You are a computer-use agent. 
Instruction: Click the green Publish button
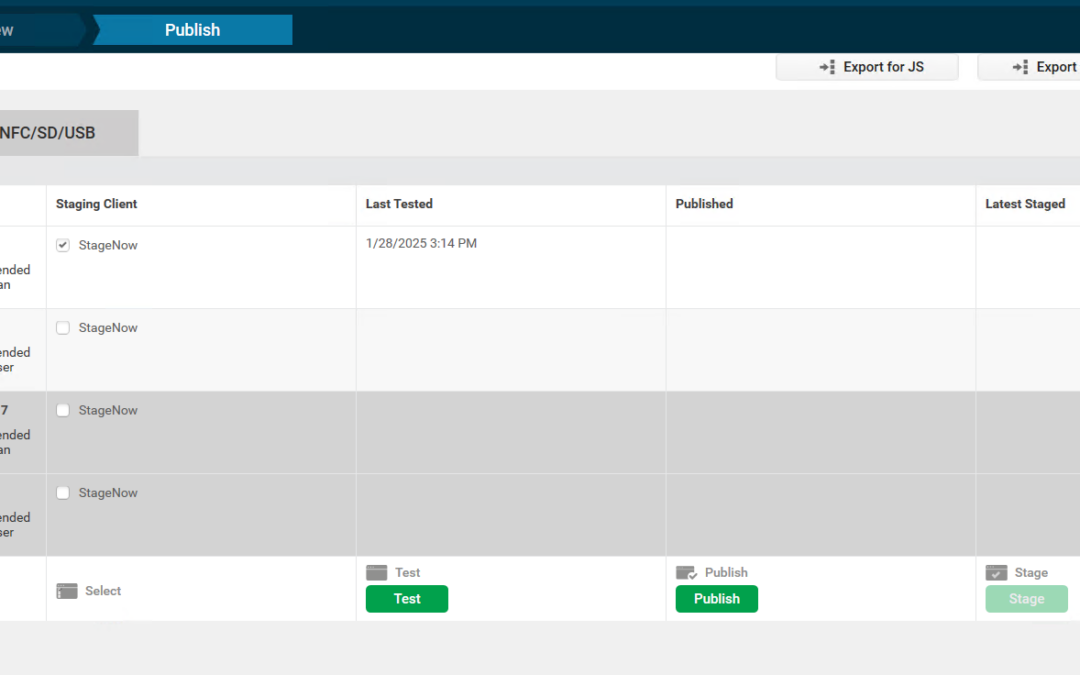coord(717,599)
